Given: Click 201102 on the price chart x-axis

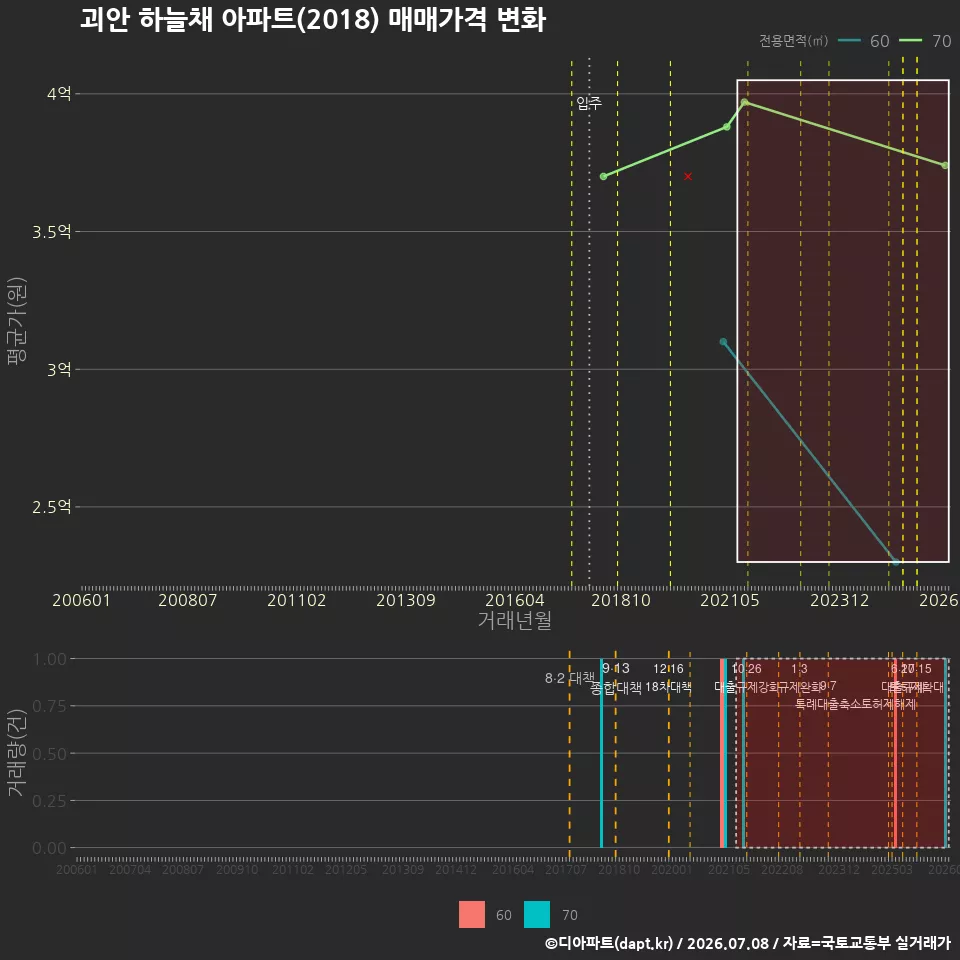Looking at the screenshot, I should pos(297,600).
